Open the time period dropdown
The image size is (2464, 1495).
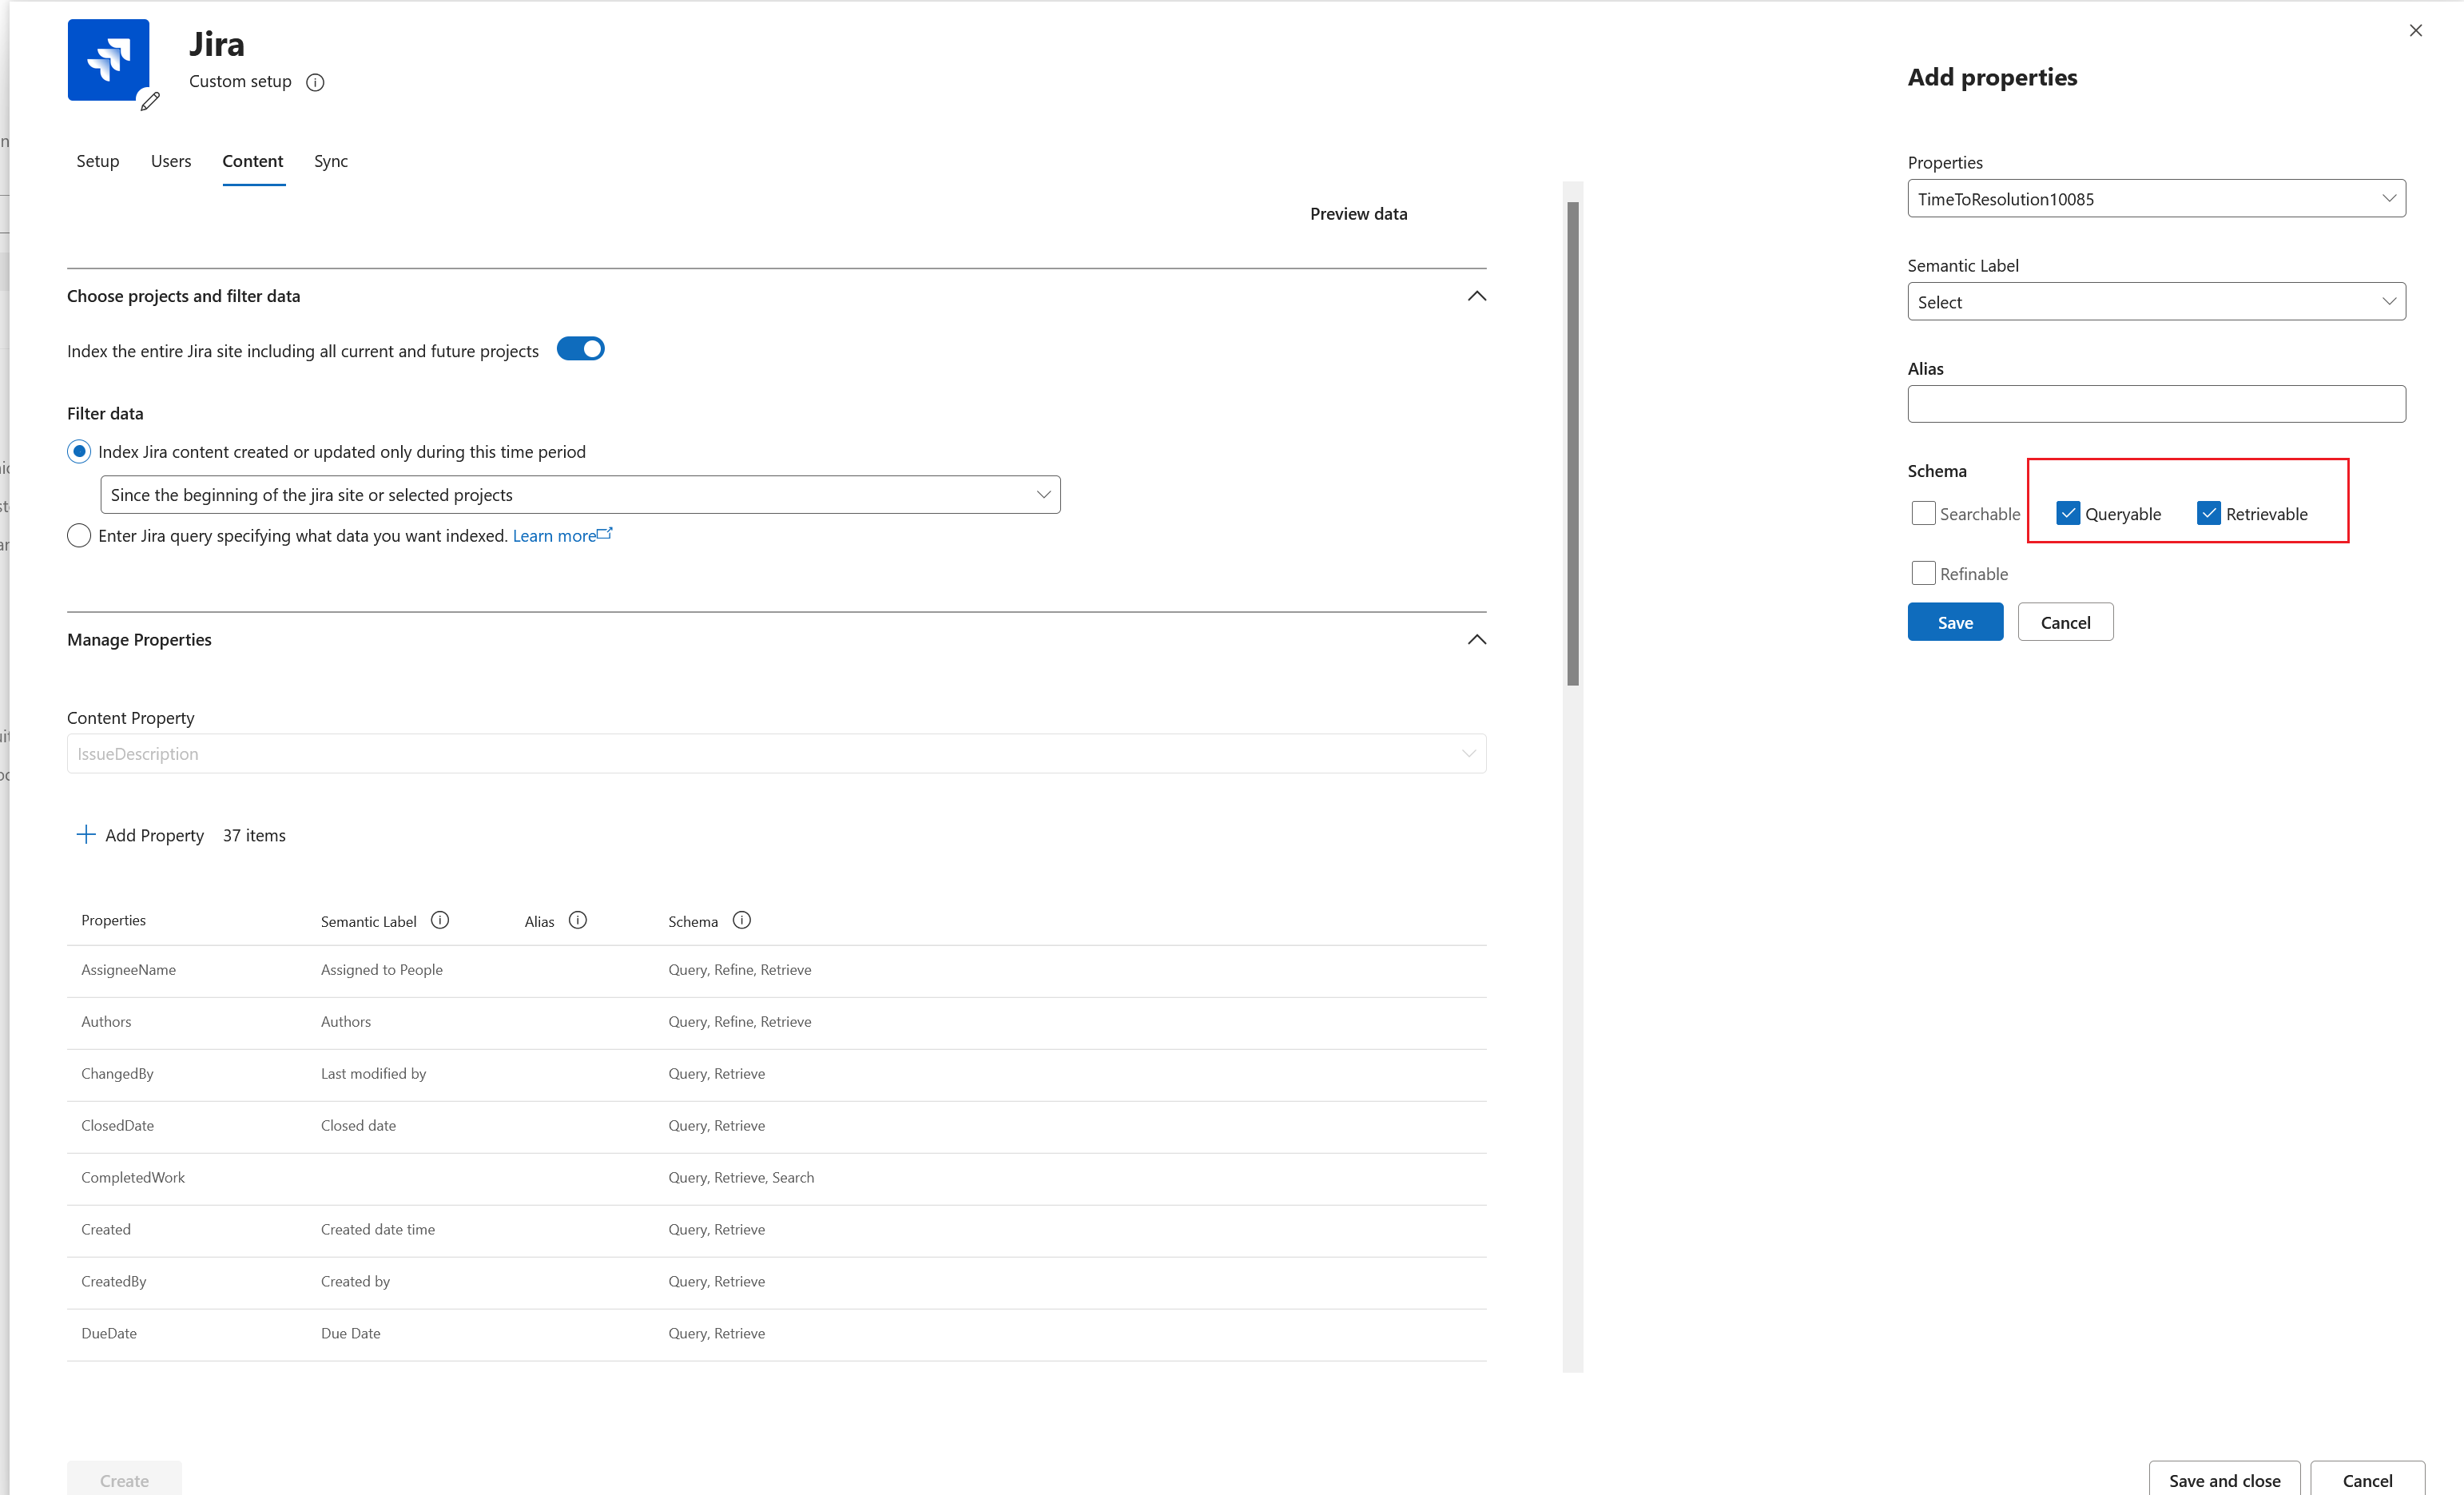point(580,494)
